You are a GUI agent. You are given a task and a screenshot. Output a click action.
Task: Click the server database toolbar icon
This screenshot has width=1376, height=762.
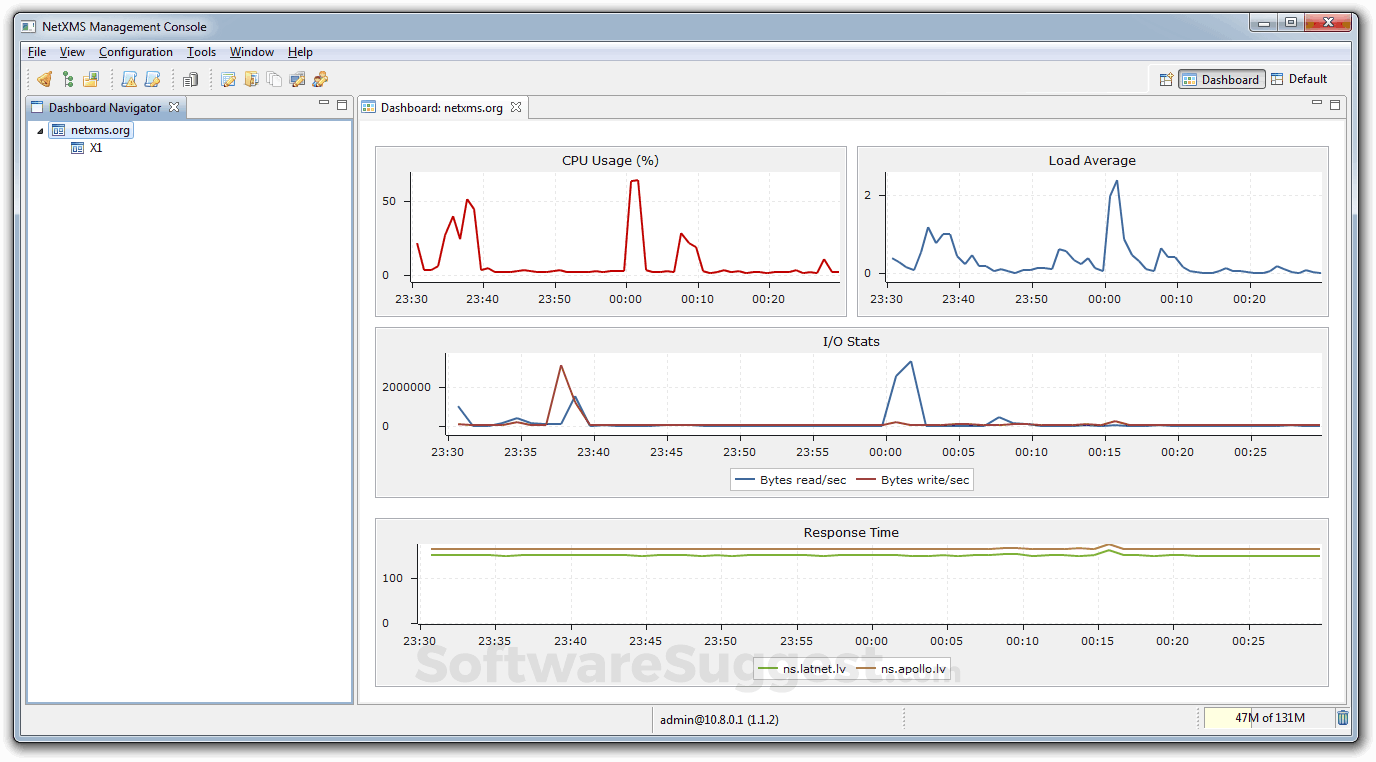[190, 79]
